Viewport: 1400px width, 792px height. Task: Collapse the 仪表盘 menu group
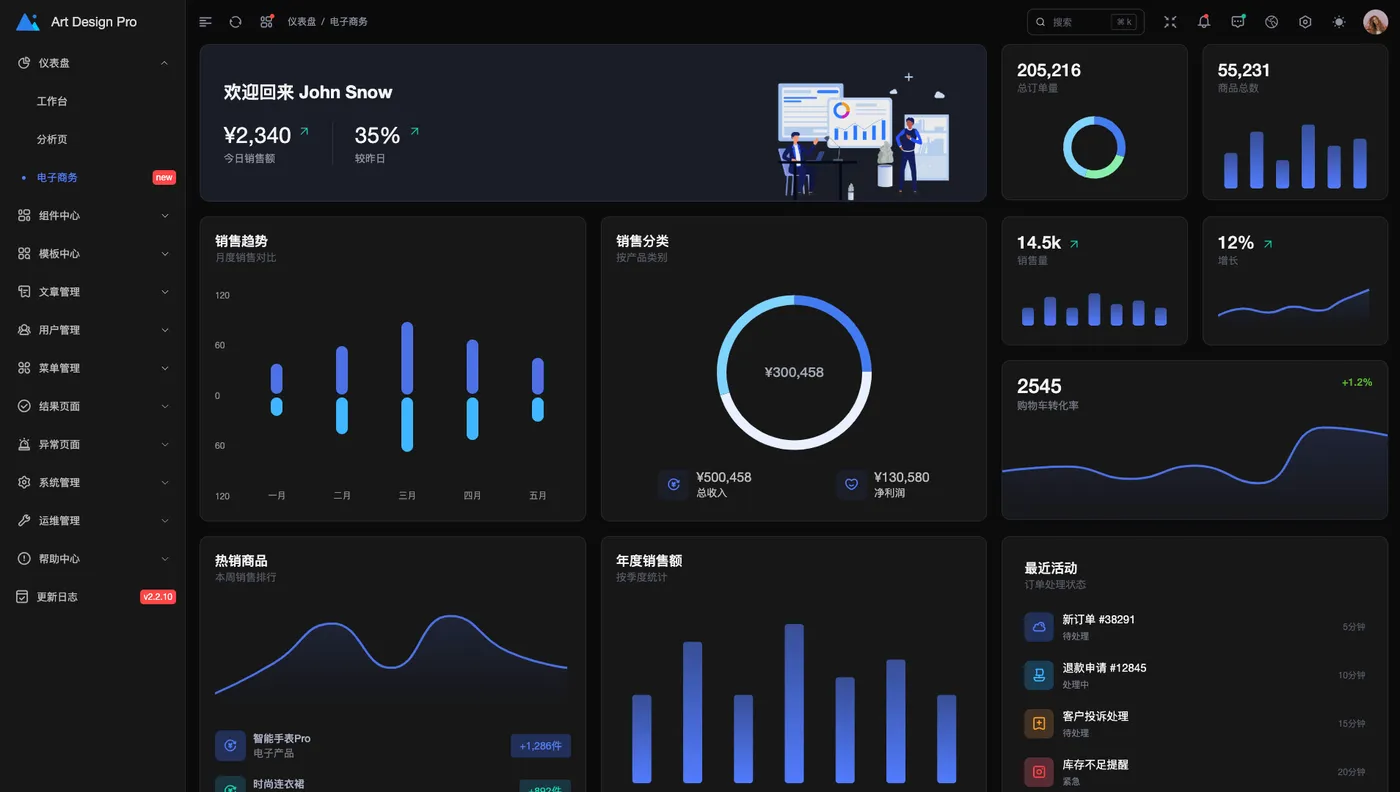93,63
